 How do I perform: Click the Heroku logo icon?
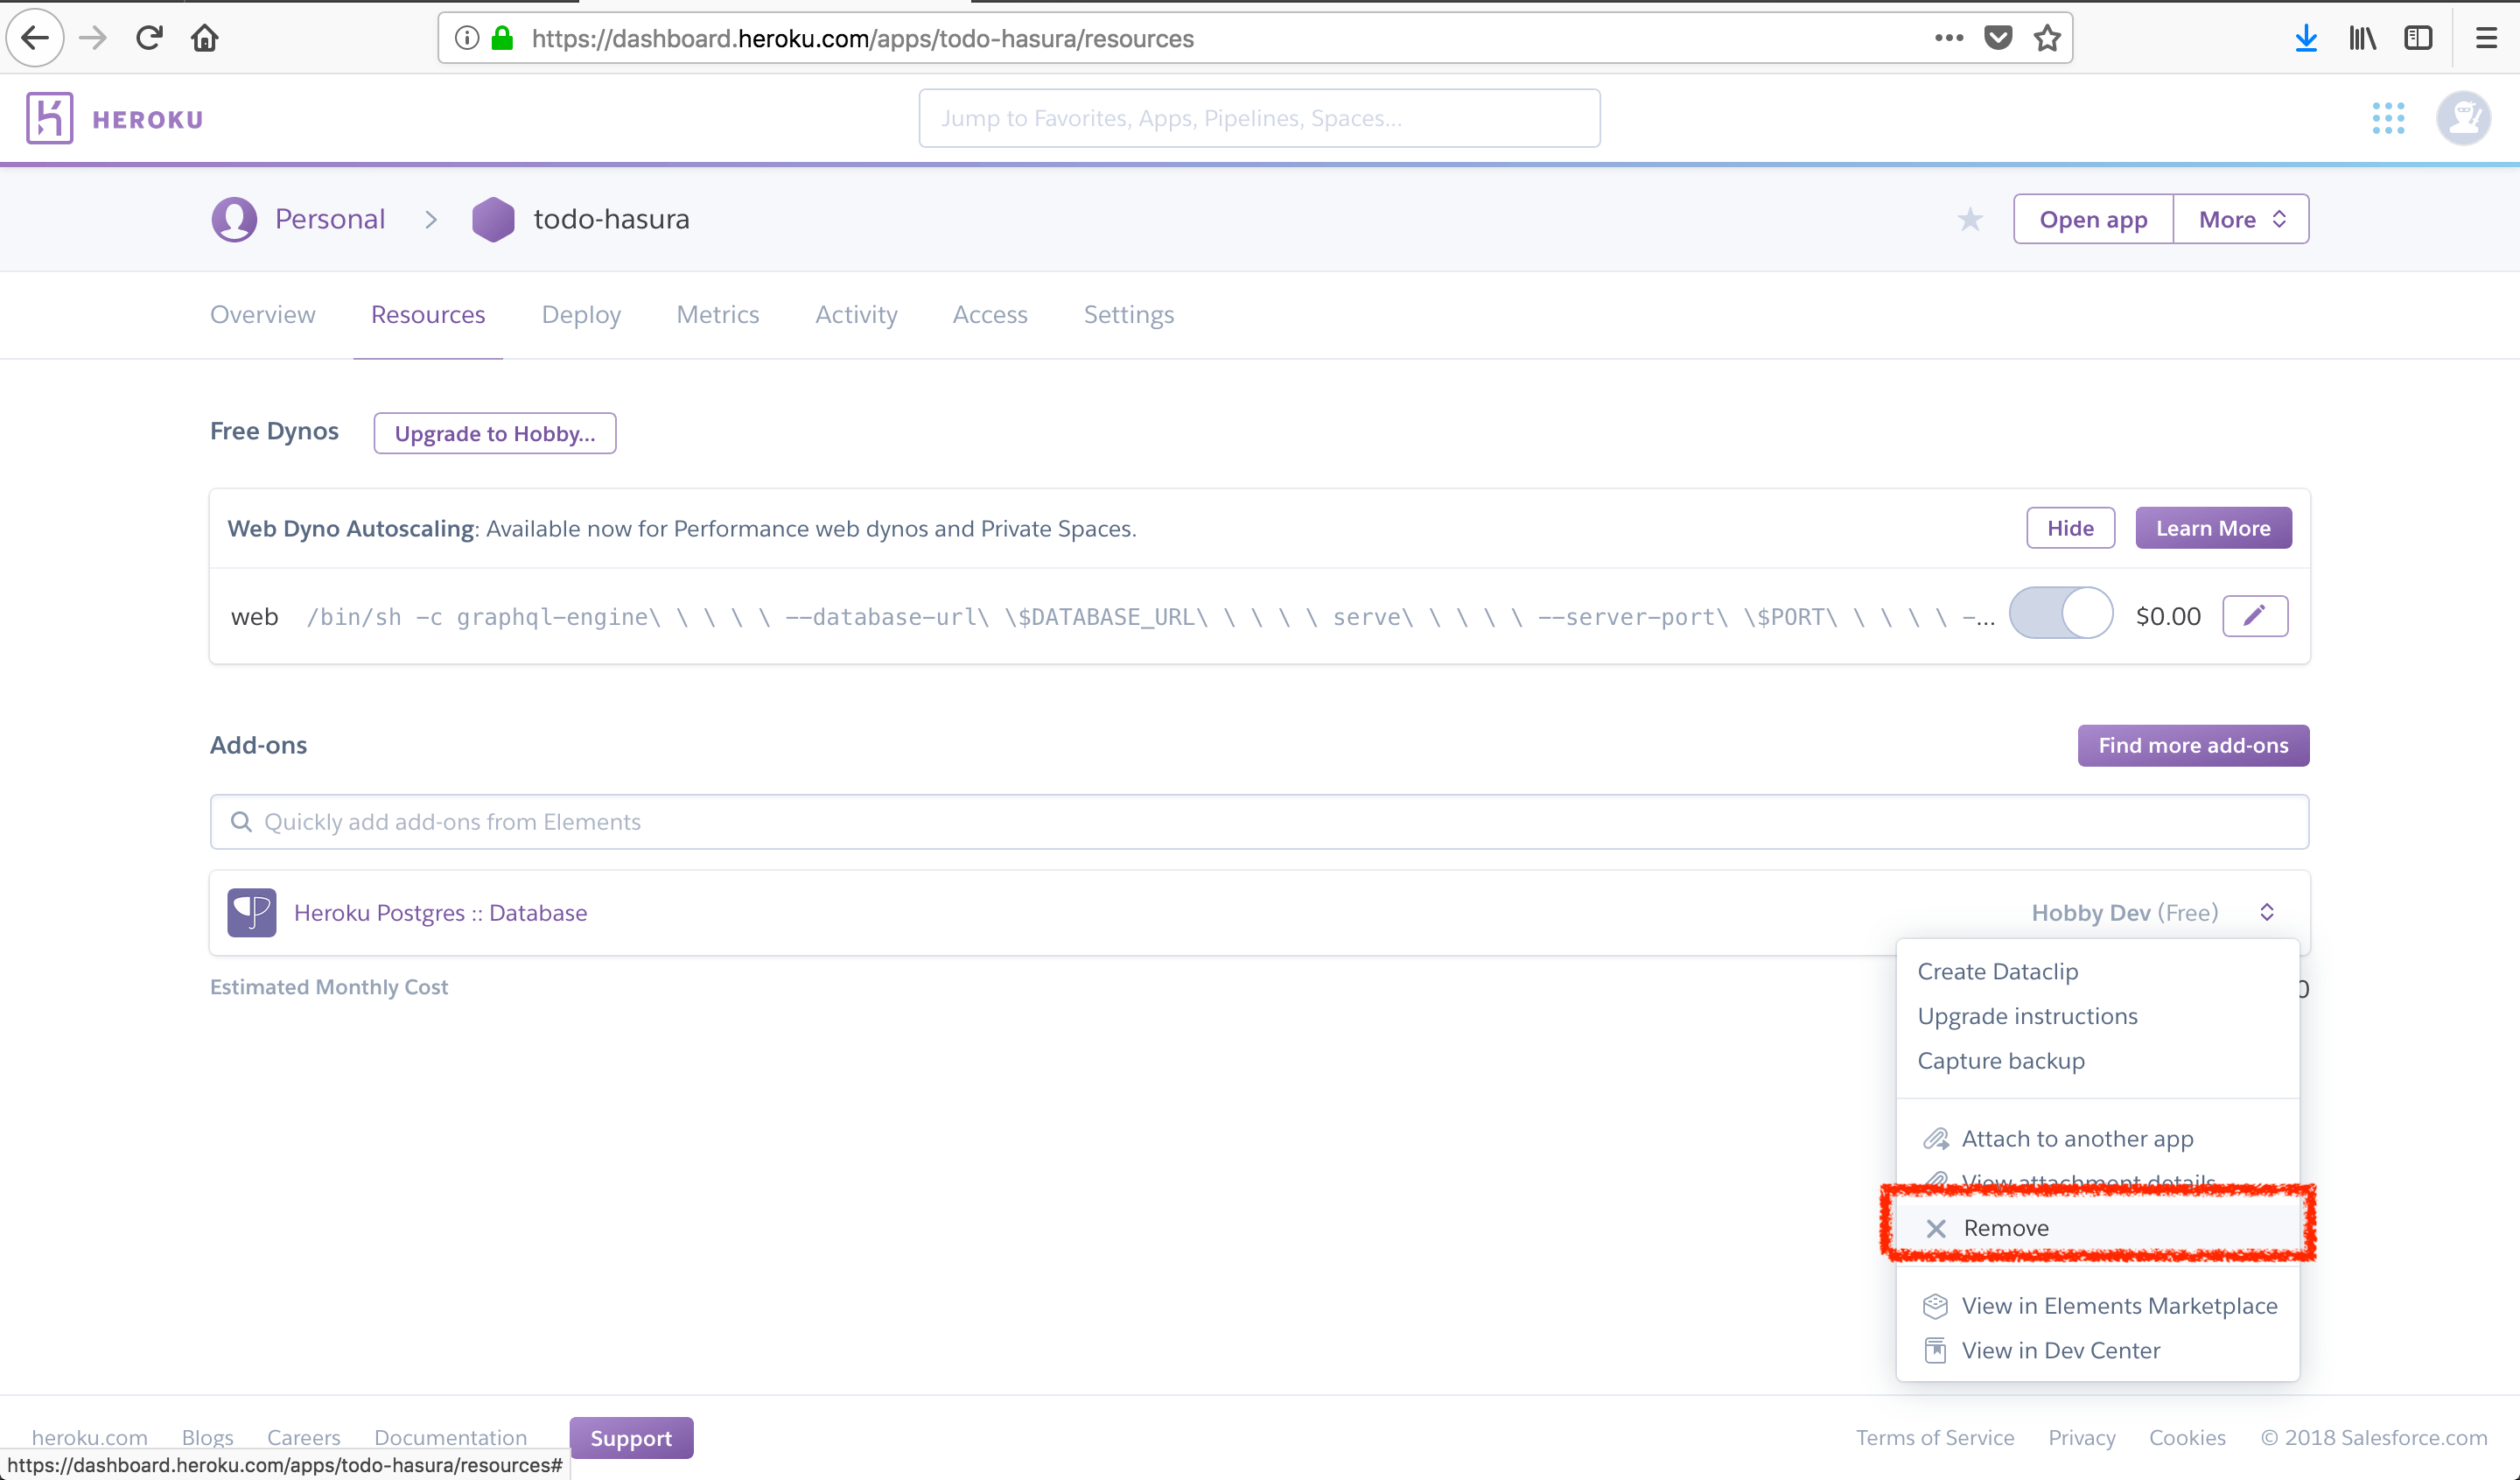coord(50,119)
